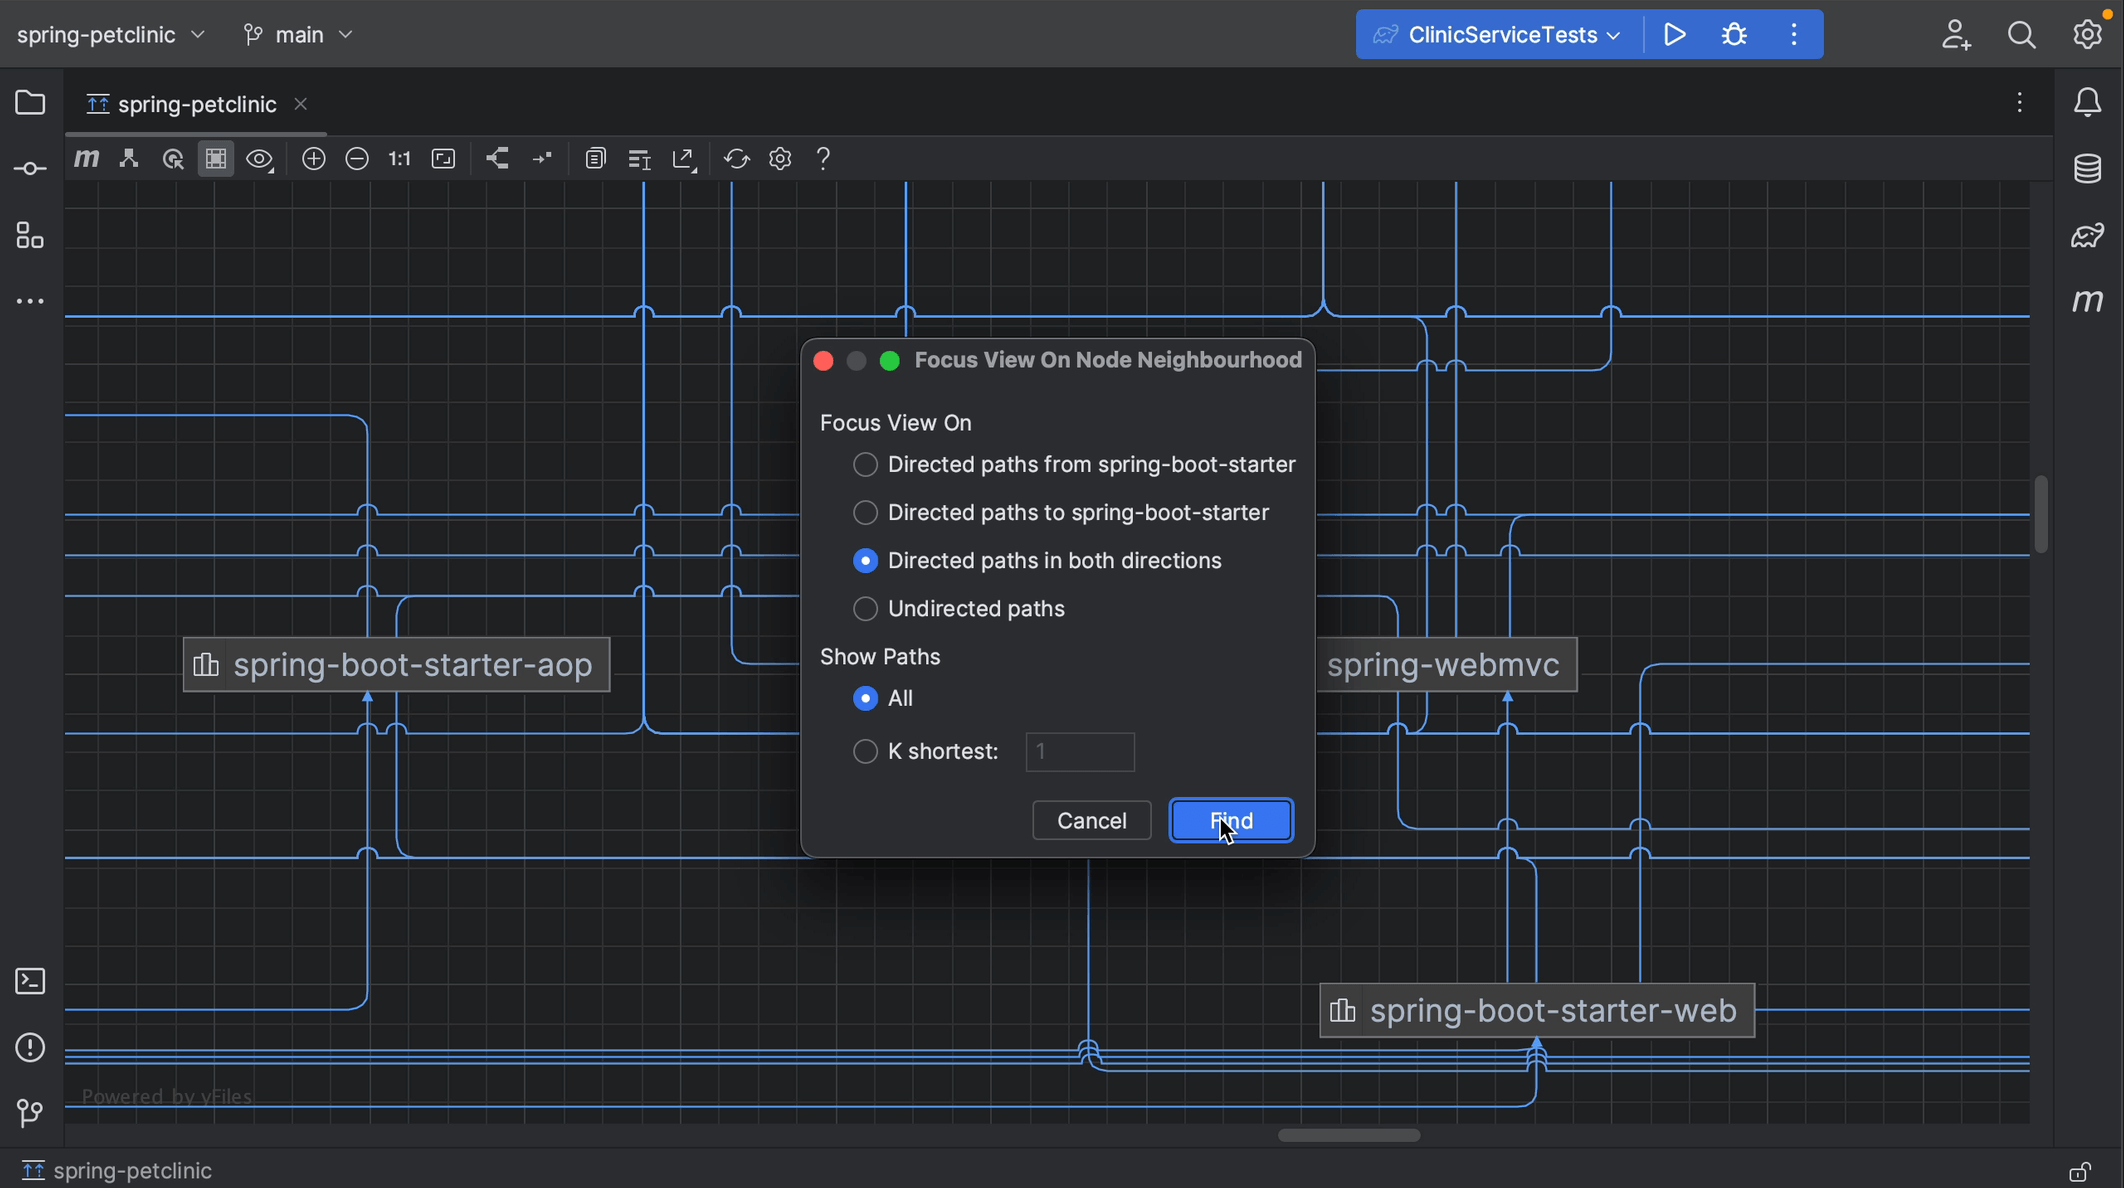Switch to the spring-petclinic editor tab
Screen dimensions: 2124x1188
pos(197,103)
